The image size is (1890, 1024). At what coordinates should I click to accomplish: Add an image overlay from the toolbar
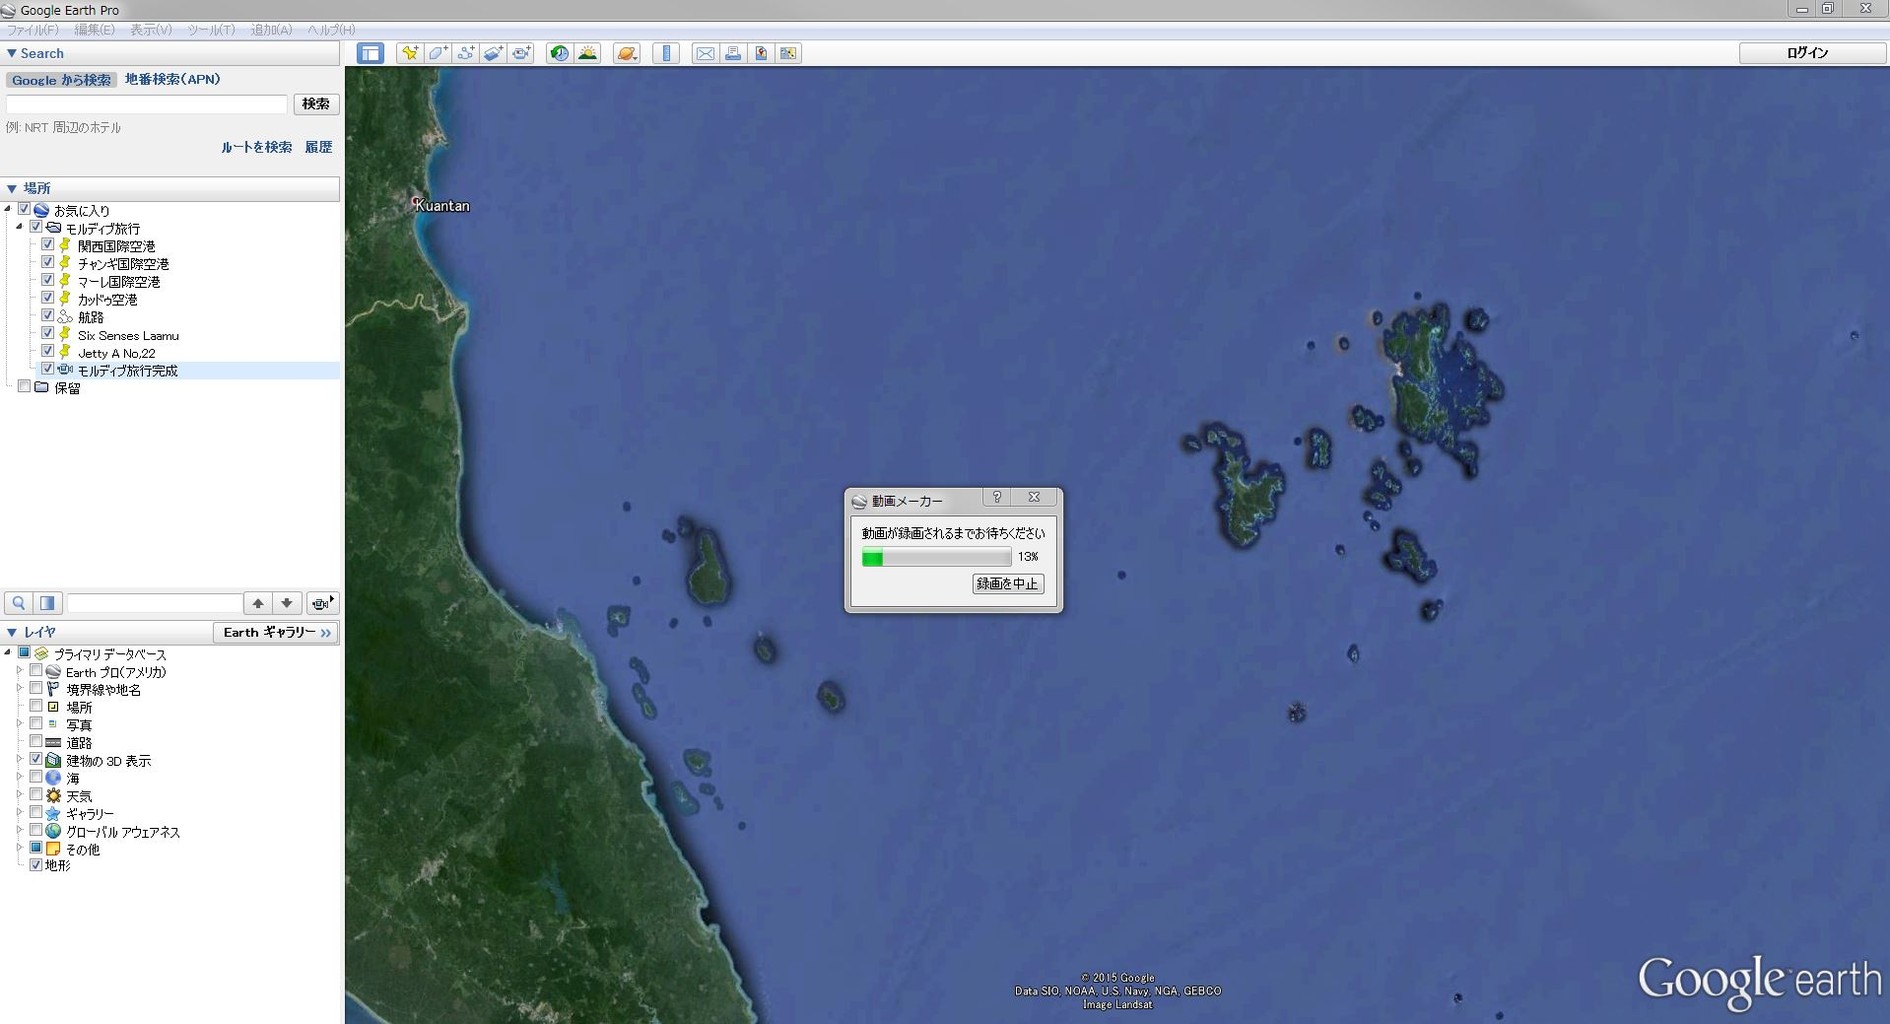493,54
